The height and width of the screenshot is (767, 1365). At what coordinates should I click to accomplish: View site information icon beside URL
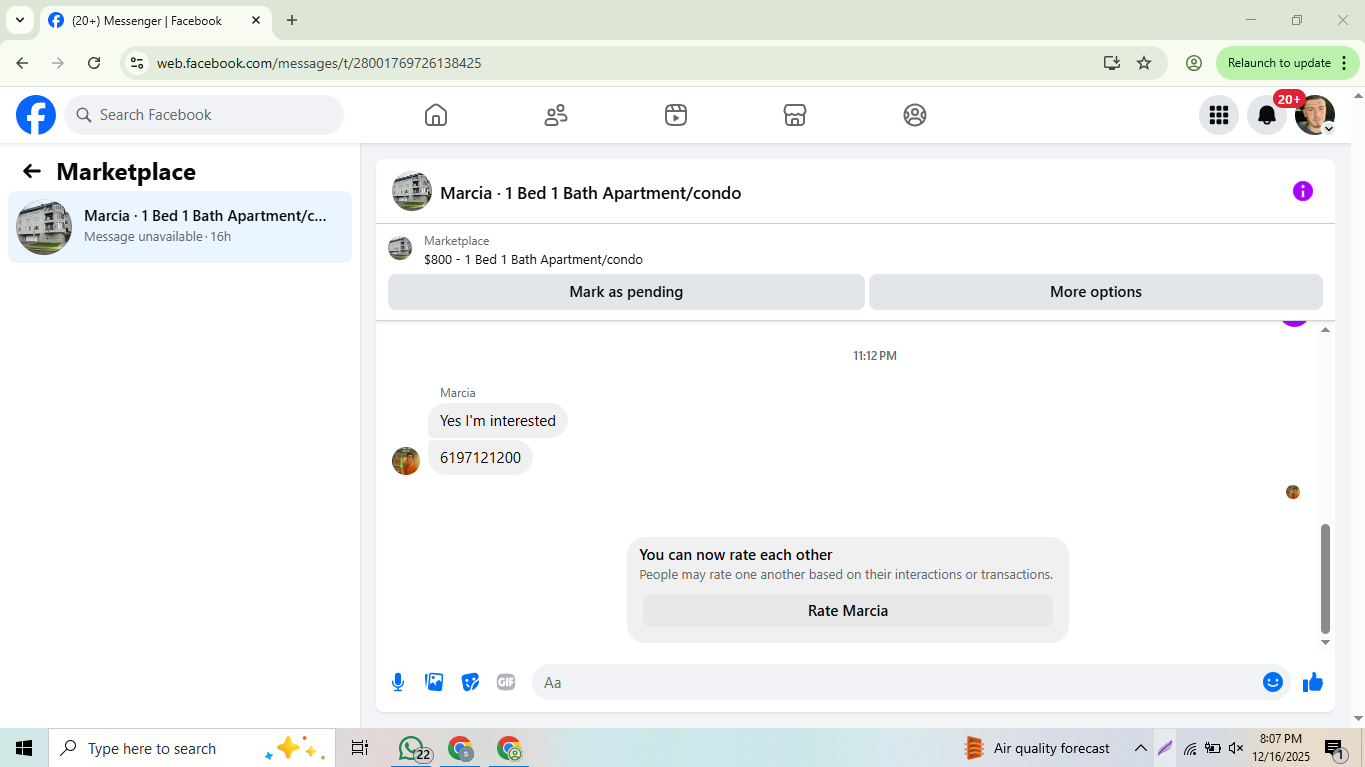(x=137, y=63)
